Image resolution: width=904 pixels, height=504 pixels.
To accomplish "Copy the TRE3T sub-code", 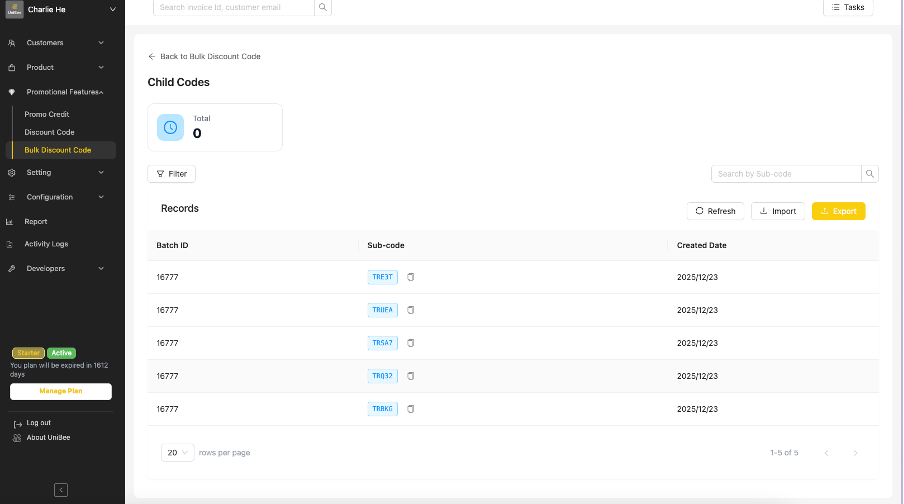I will 410,277.
